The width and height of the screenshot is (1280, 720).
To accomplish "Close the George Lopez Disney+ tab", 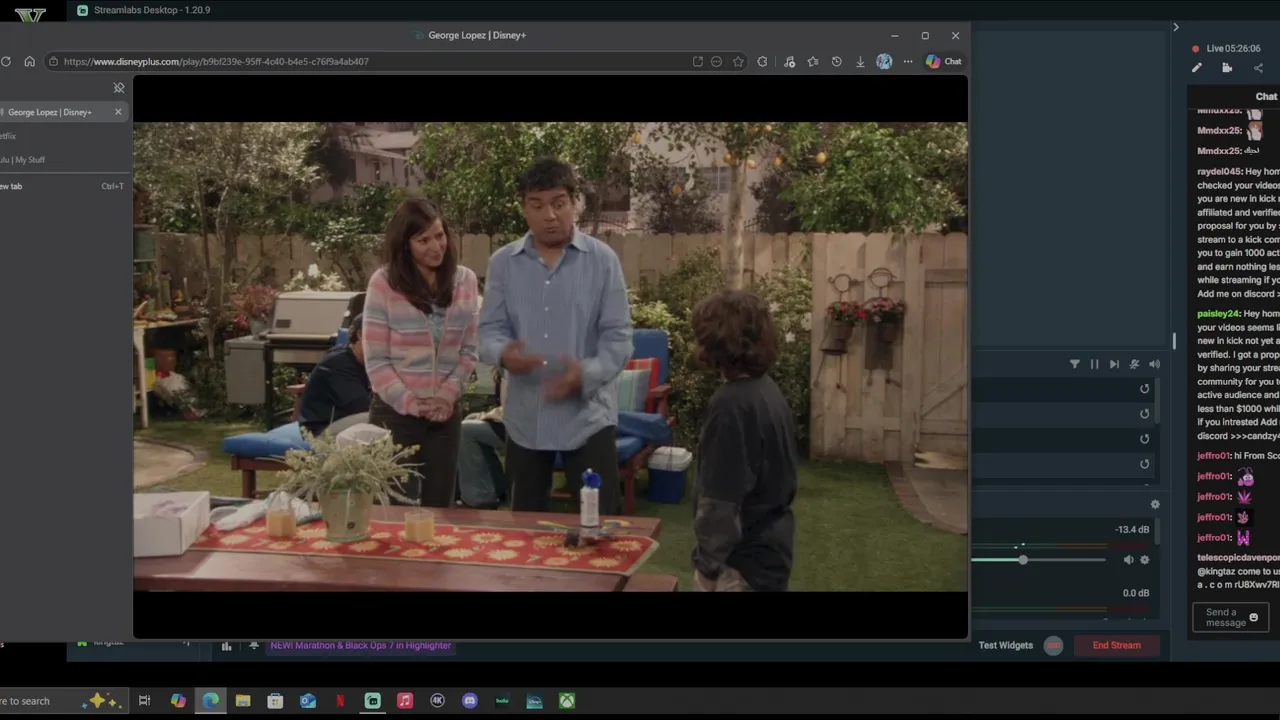I will (x=118, y=112).
